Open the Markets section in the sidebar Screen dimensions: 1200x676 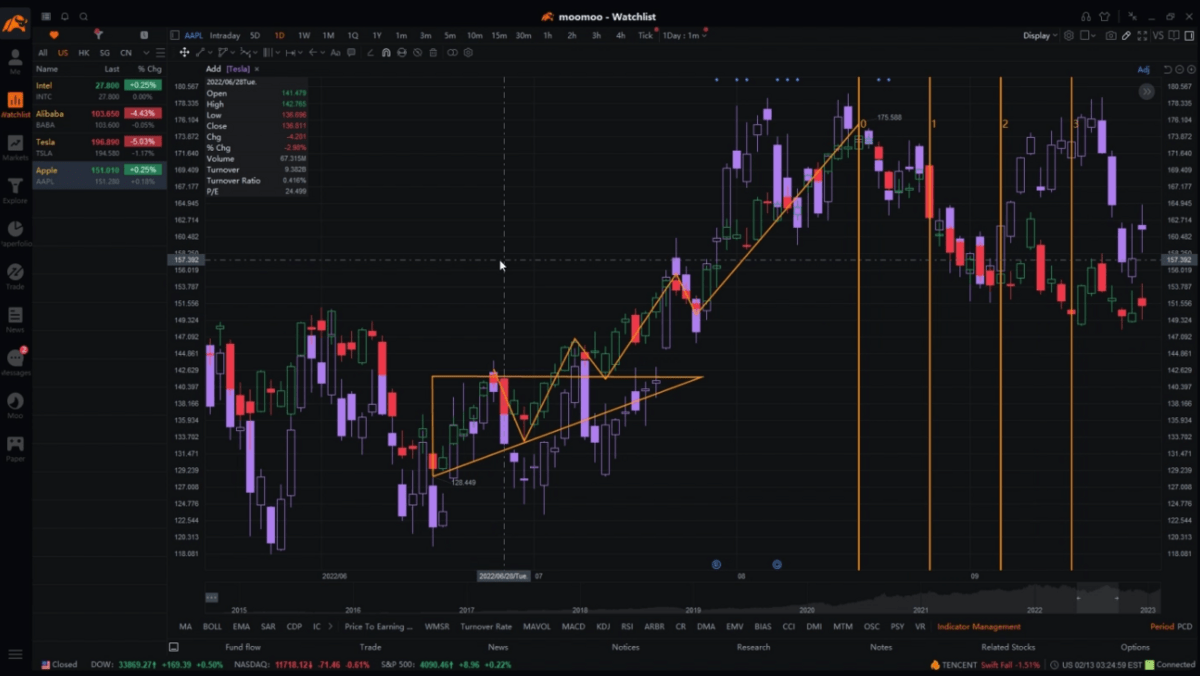pyautogui.click(x=15, y=149)
